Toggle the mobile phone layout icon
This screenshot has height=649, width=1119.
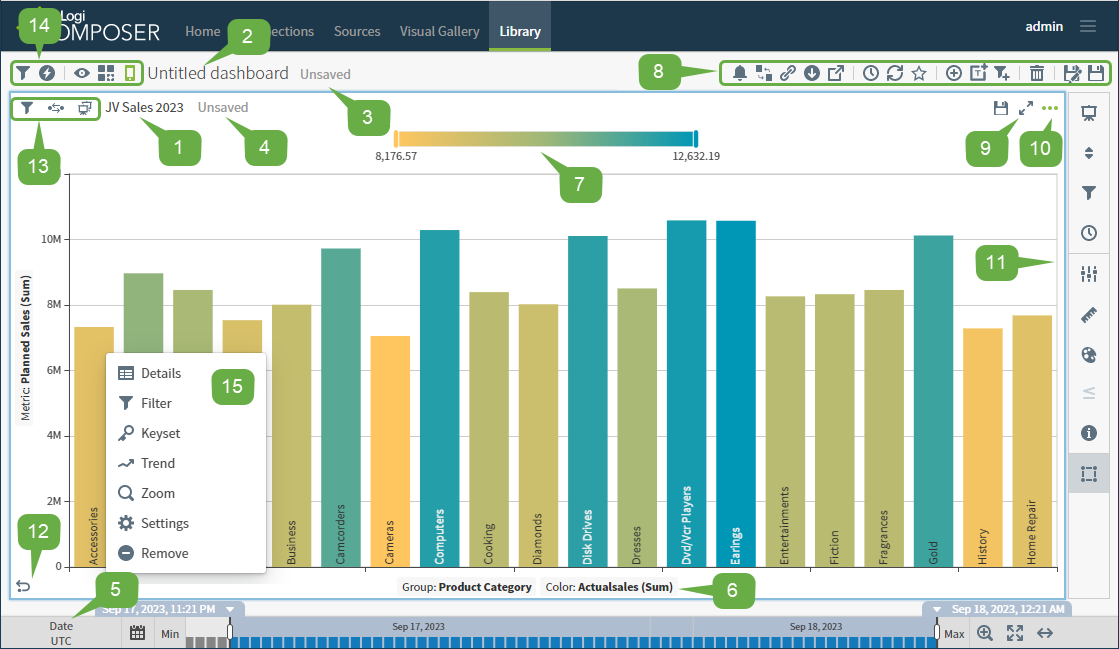pyautogui.click(x=130, y=73)
